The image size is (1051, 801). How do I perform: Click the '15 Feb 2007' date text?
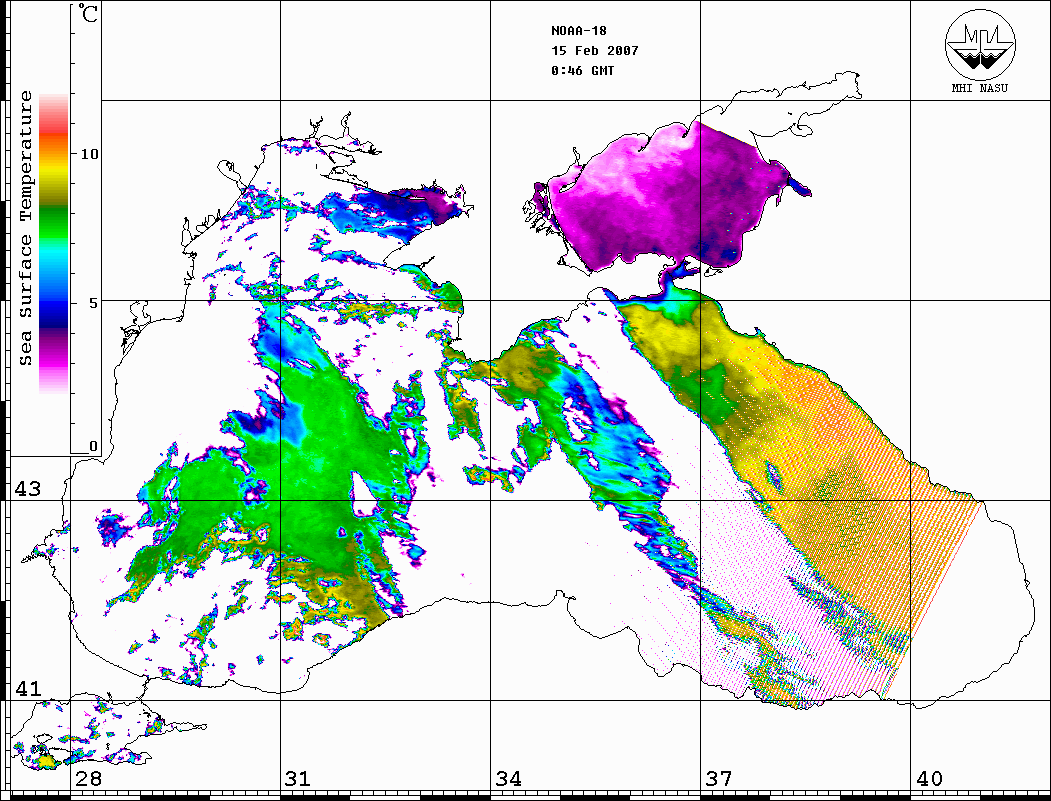coord(595,51)
